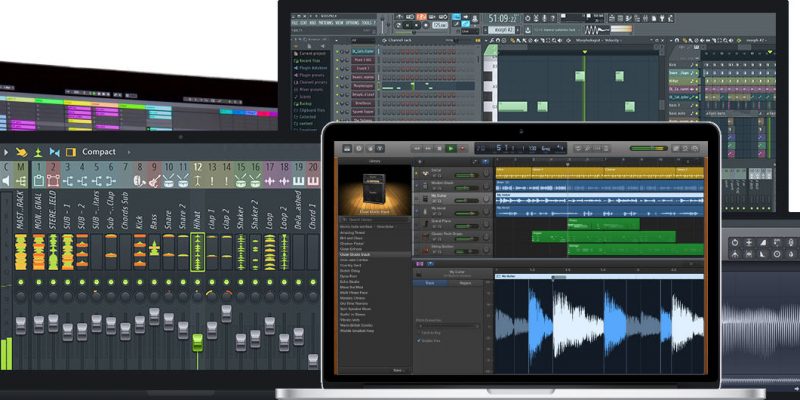Click the exclamation icon on clap 1 track 13
800x400 pixels.
pos(212,181)
